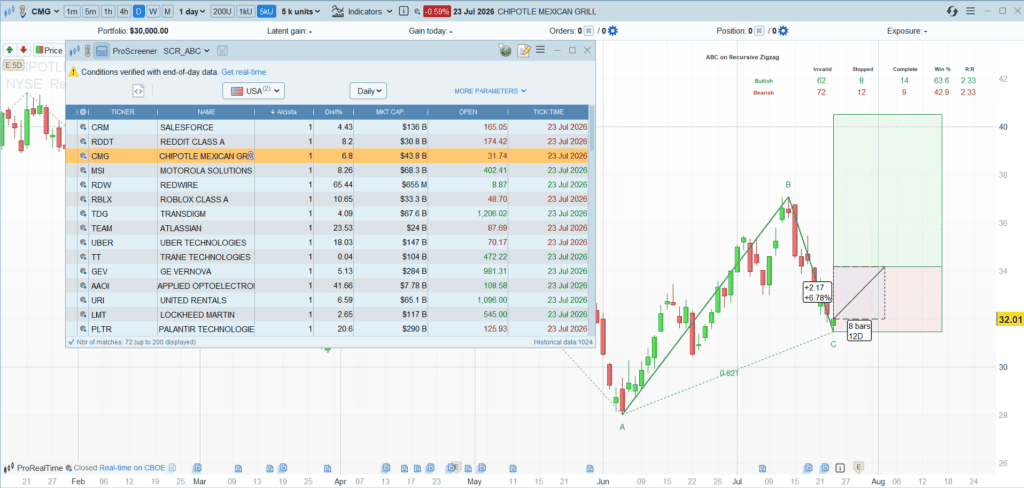The width and height of the screenshot is (1024, 488).
Task: Click the ProScreener candlestick chart icon
Action: tap(74, 50)
